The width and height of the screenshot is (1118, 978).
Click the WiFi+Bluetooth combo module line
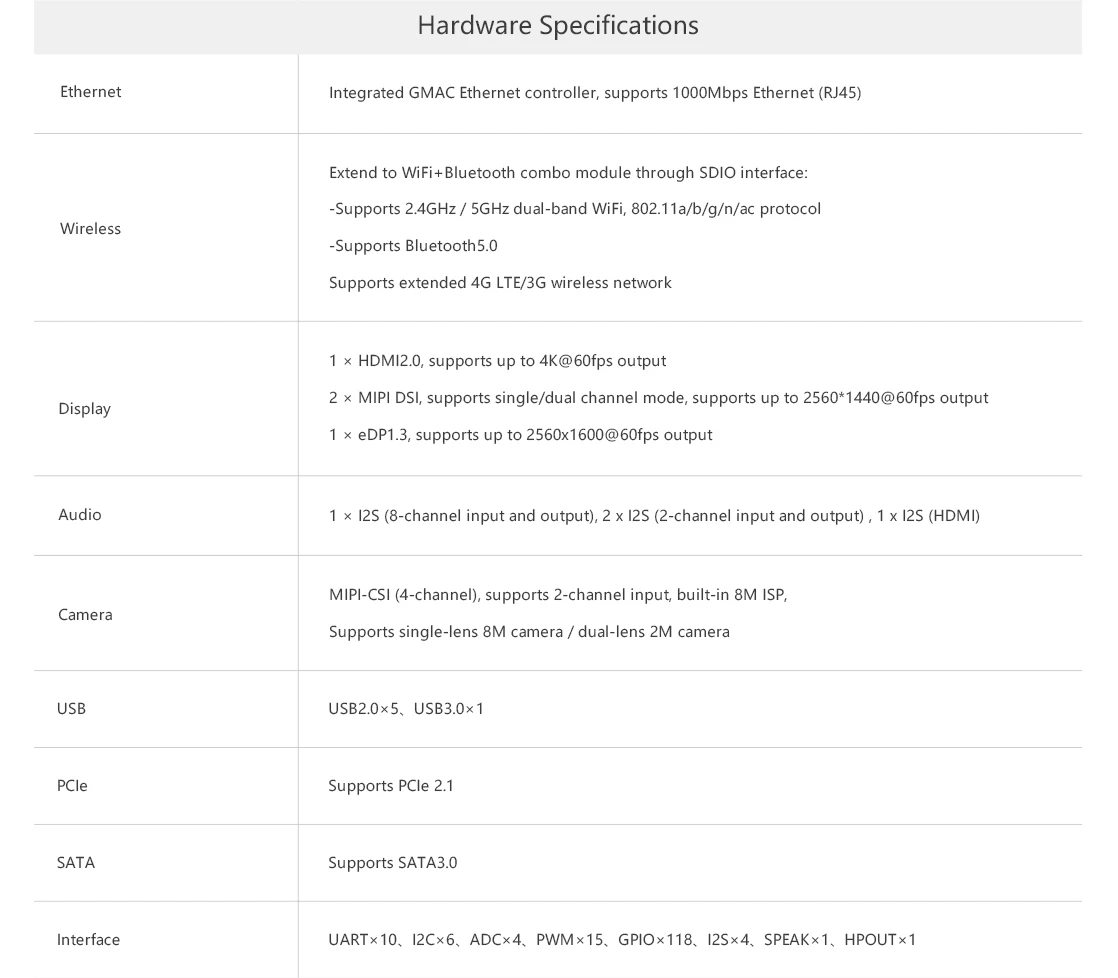[567, 173]
